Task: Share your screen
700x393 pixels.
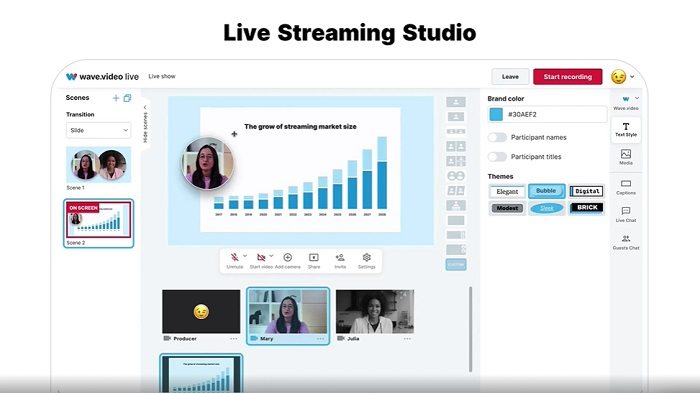Action: [314, 260]
